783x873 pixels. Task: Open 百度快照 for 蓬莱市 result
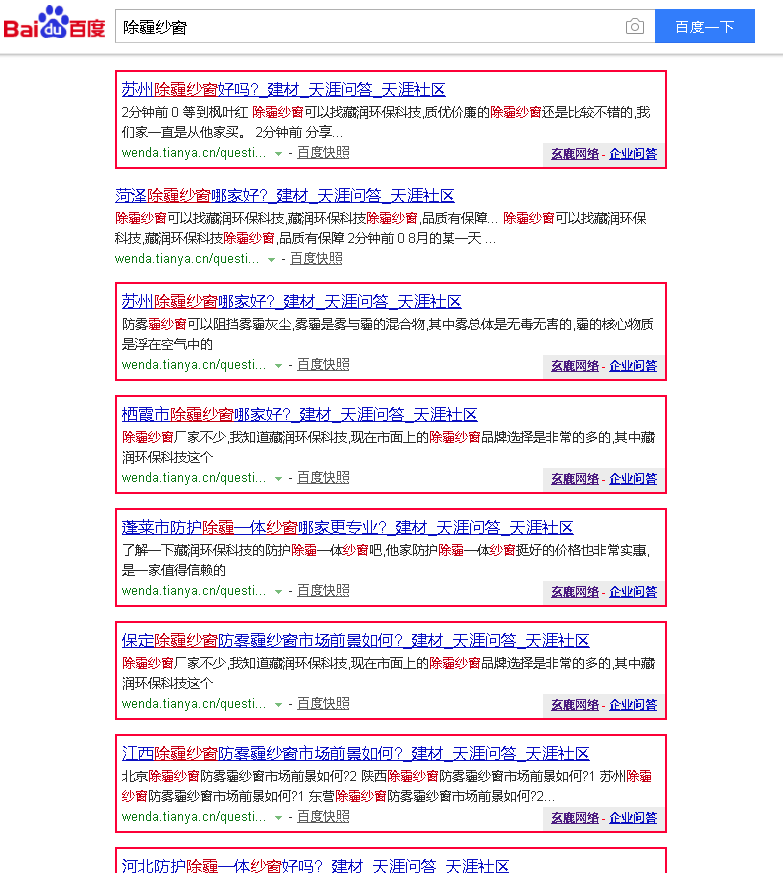point(323,591)
